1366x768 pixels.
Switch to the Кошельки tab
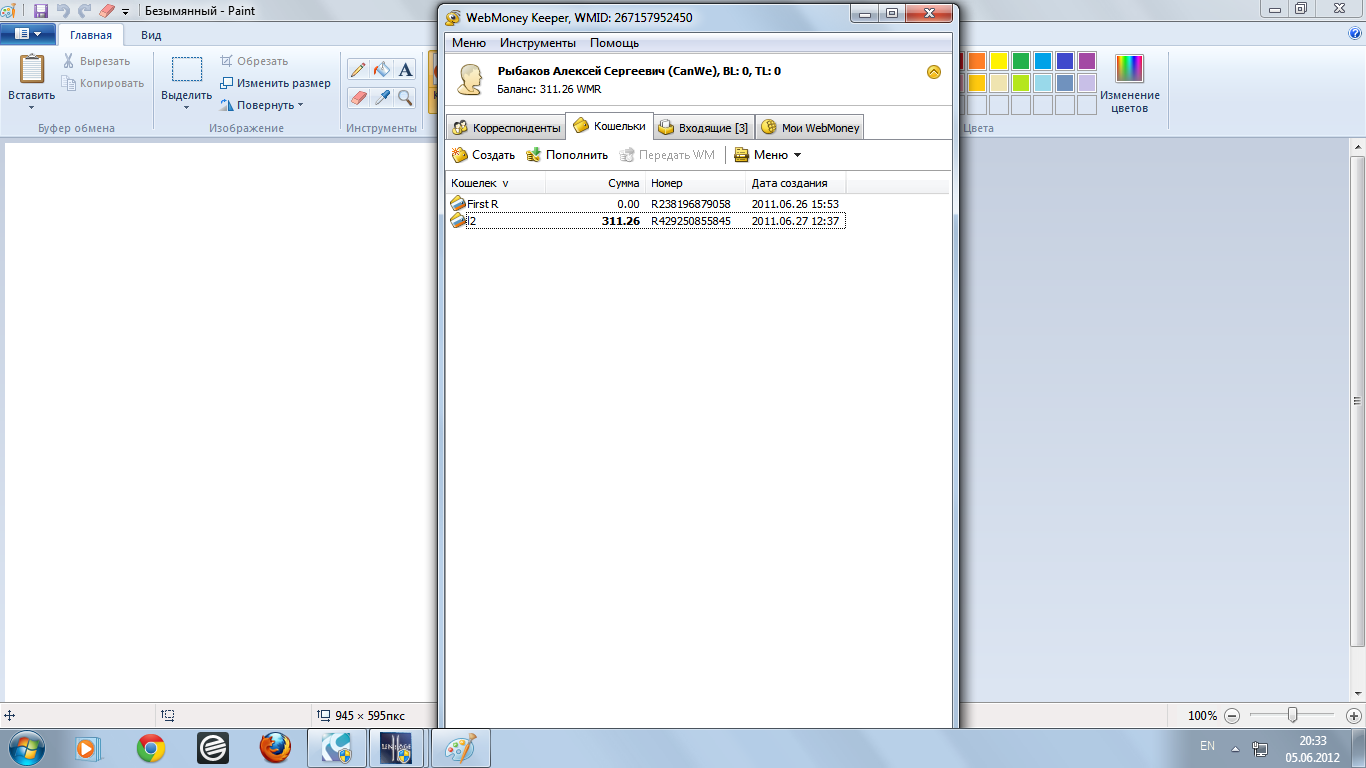click(609, 126)
